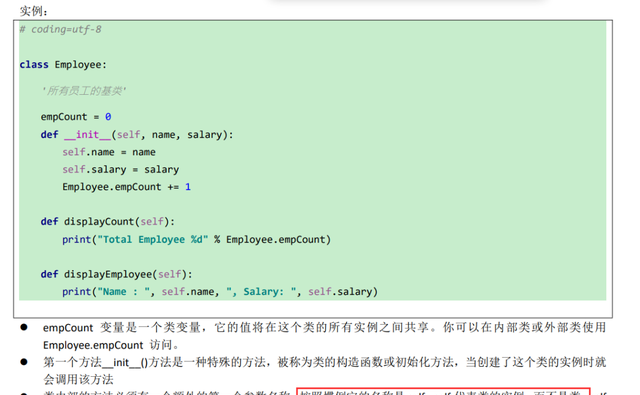Viewport: 640px width, 395px height.
Task: Click the 'self.name = name' line
Action: pyautogui.click(x=109, y=152)
